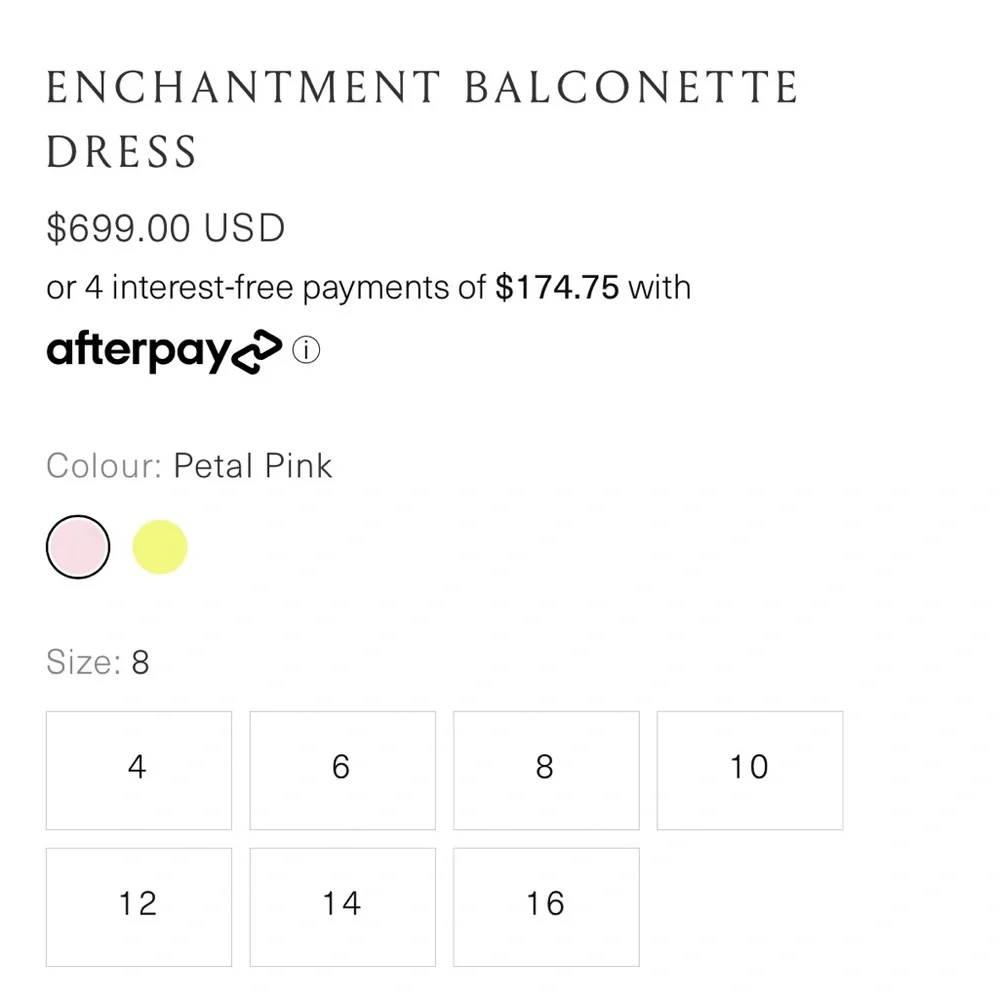Screen dimensions: 1000x1000
Task: Click the bold $174.75 installment amount
Action: point(557,288)
